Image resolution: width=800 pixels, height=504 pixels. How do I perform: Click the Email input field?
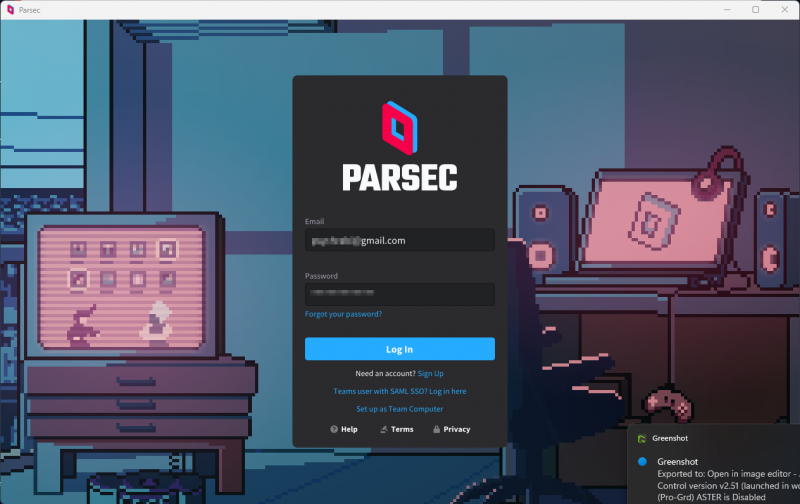click(x=399, y=240)
